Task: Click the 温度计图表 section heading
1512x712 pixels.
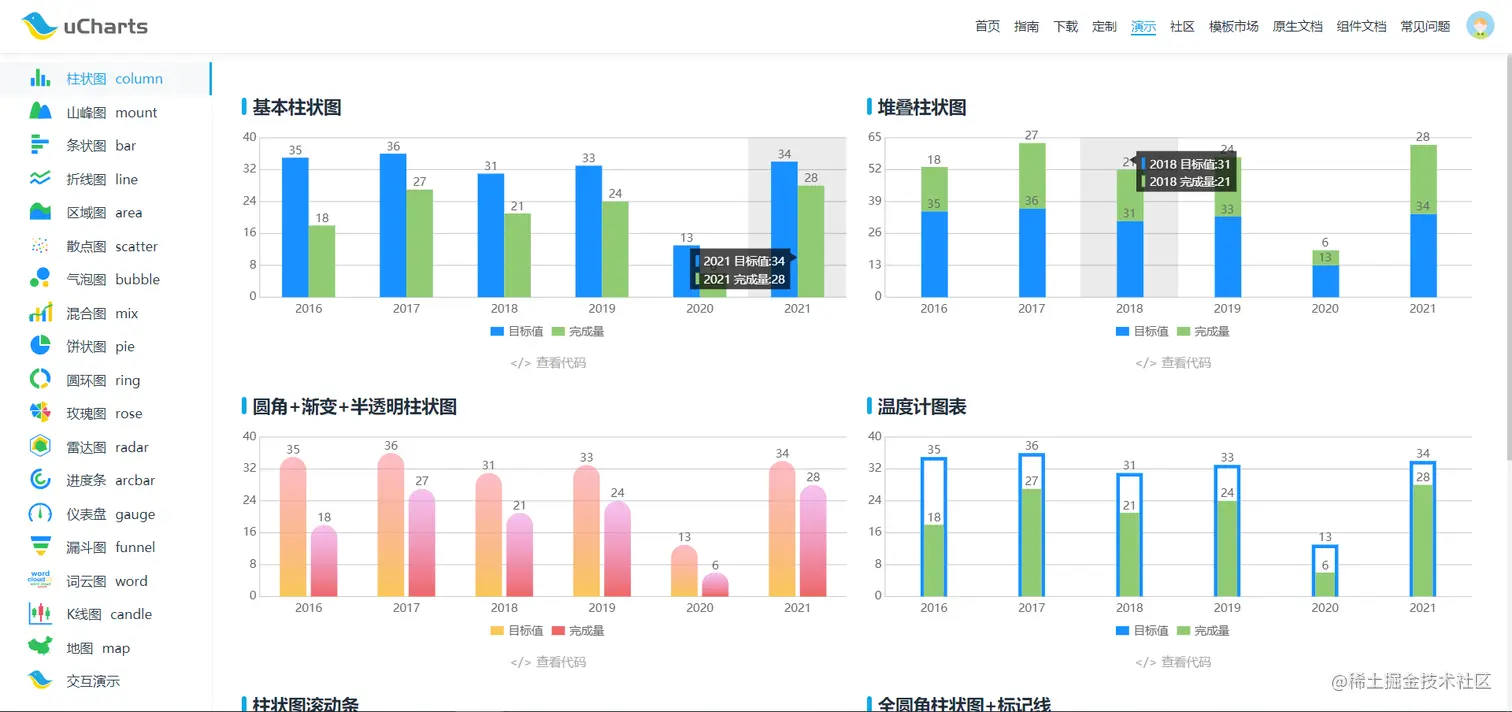Action: tap(922, 406)
